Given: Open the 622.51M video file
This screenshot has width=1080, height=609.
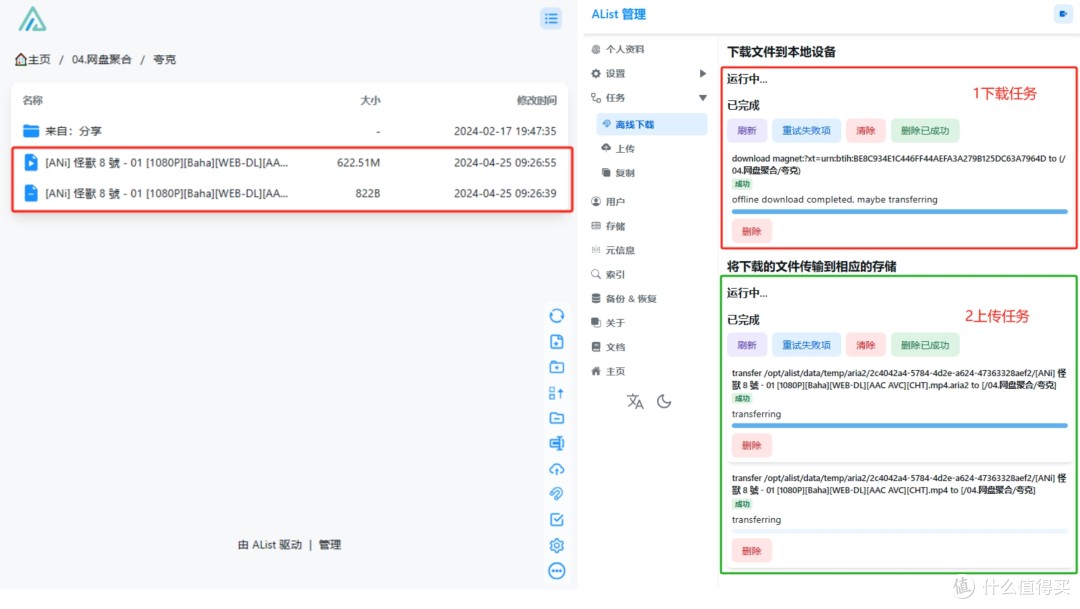Looking at the screenshot, I should coord(289,163).
